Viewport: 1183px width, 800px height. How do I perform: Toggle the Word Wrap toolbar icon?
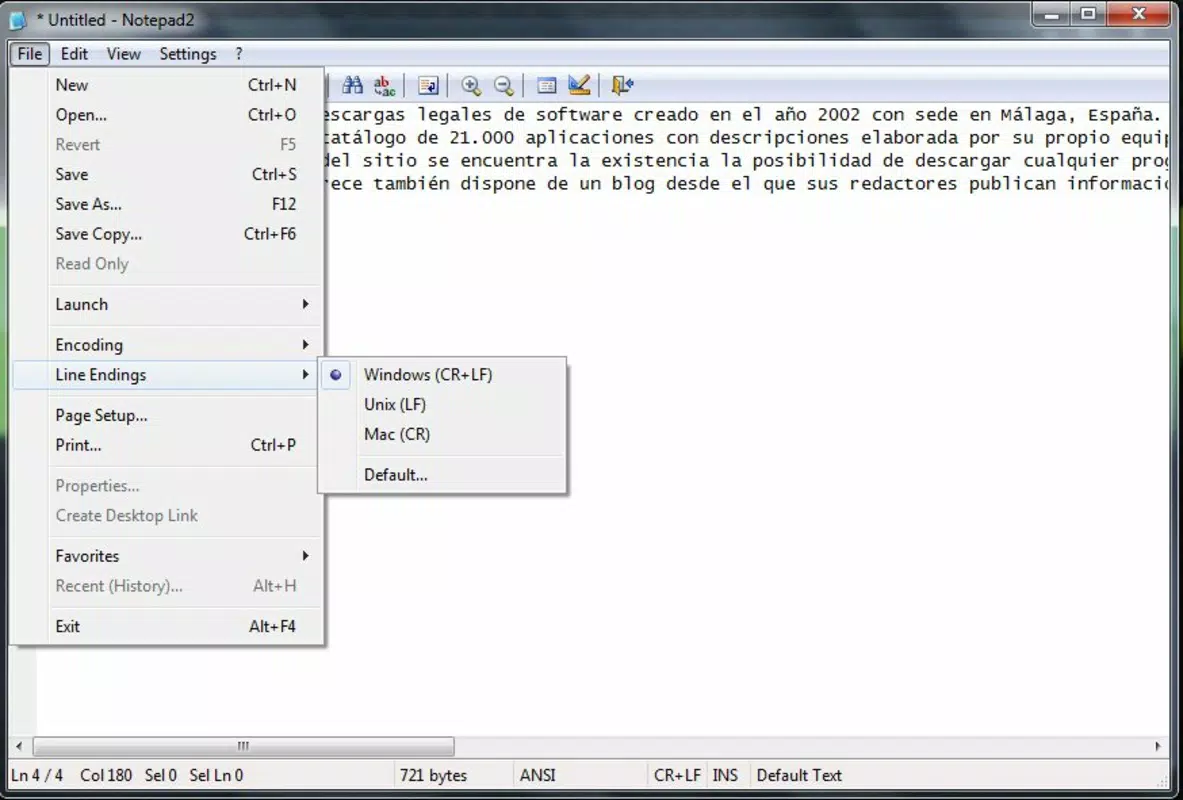tap(428, 85)
